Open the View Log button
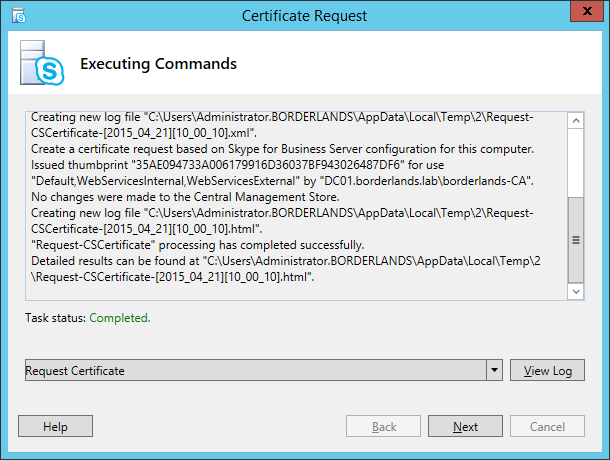The width and height of the screenshot is (610, 460). click(547, 370)
